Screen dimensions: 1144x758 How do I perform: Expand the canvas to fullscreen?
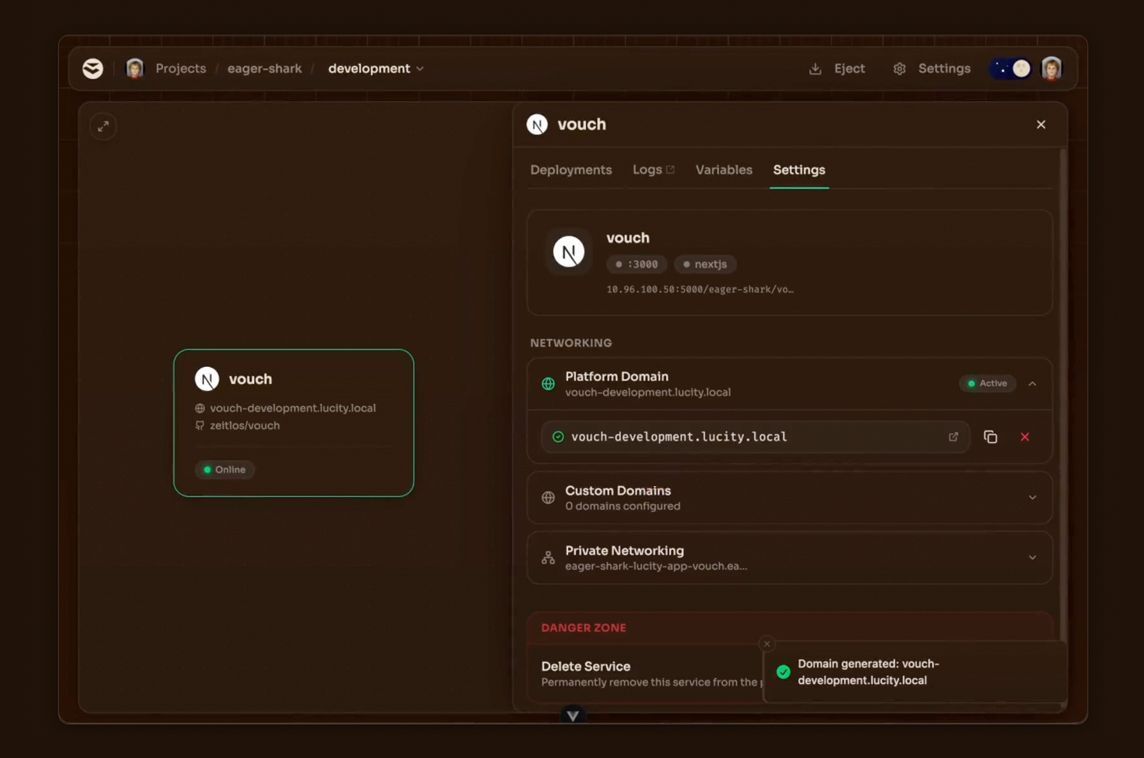coord(103,126)
